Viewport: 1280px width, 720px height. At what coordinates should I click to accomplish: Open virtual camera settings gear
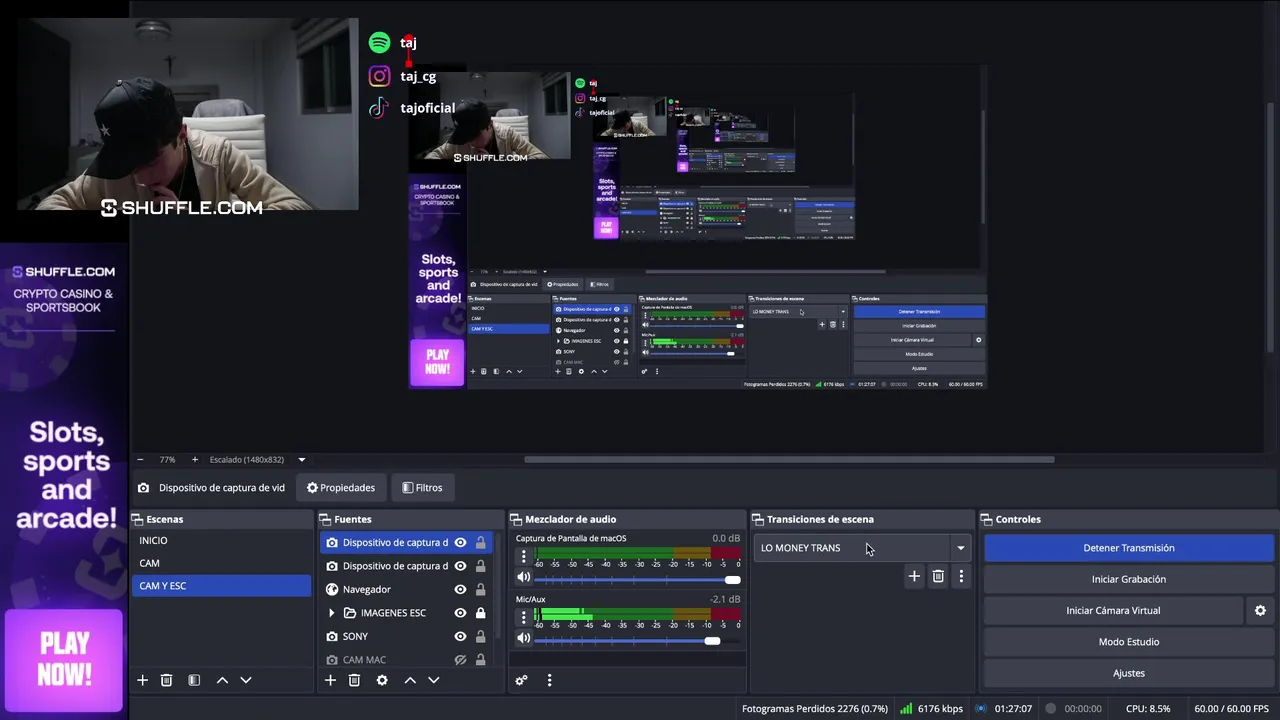coord(1260,610)
